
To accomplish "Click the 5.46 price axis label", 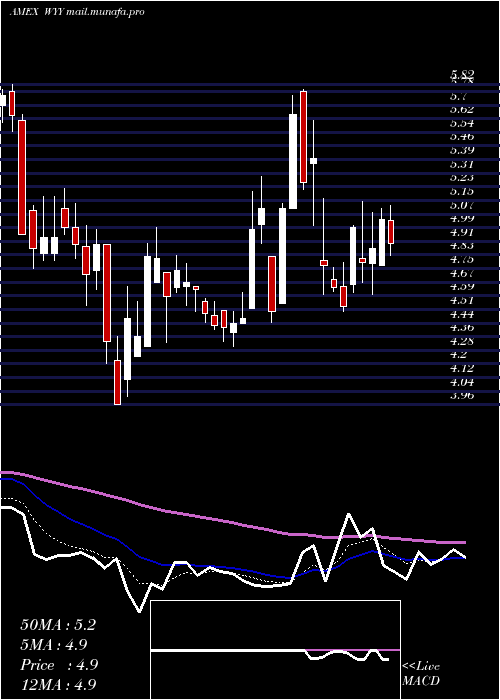I will [x=462, y=137].
